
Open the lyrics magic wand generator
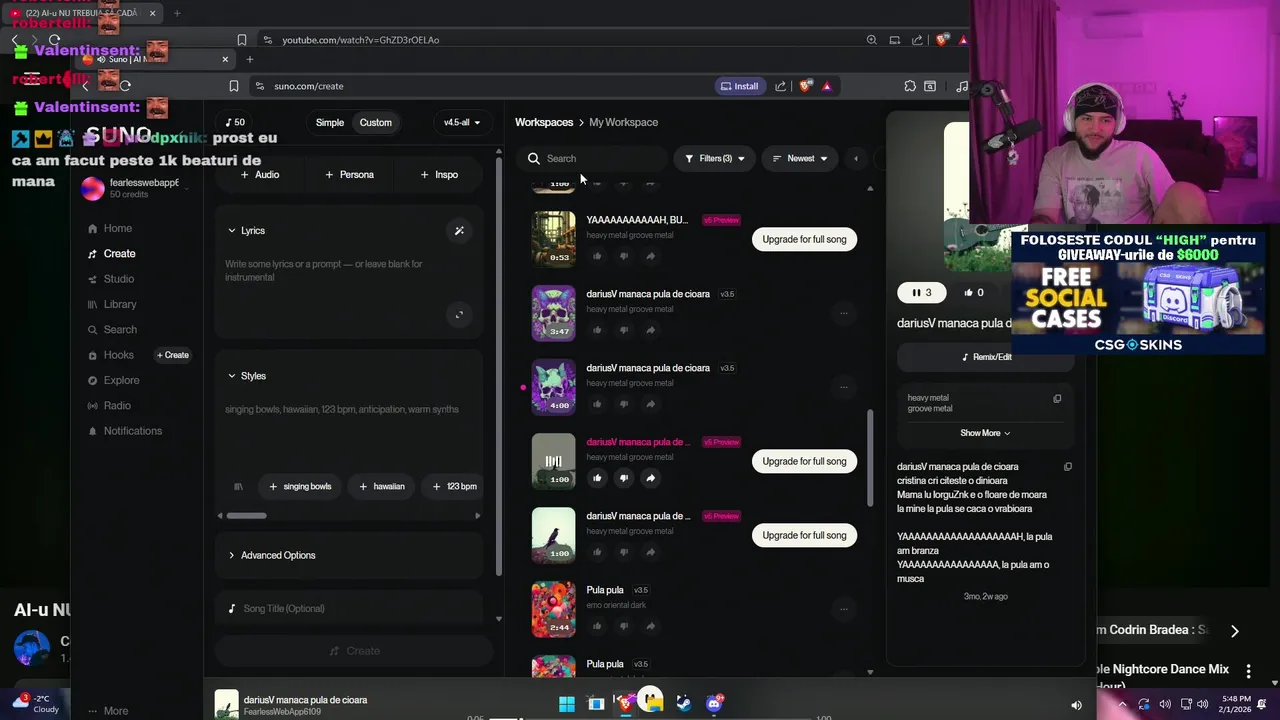pyautogui.click(x=459, y=231)
